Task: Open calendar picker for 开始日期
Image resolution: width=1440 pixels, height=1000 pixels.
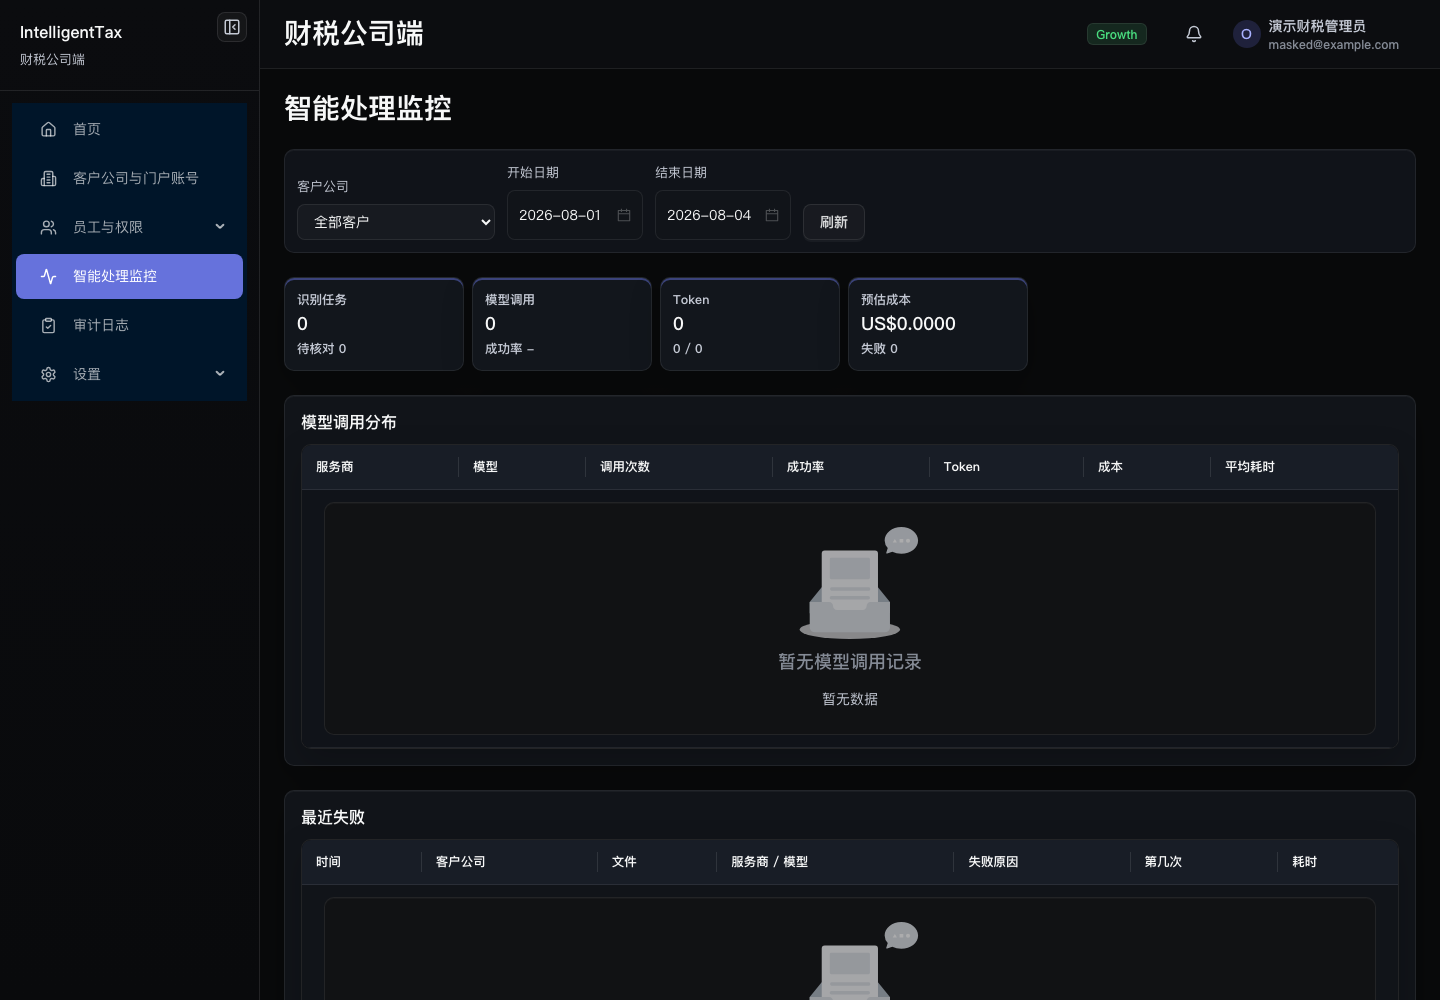Action: (x=624, y=215)
